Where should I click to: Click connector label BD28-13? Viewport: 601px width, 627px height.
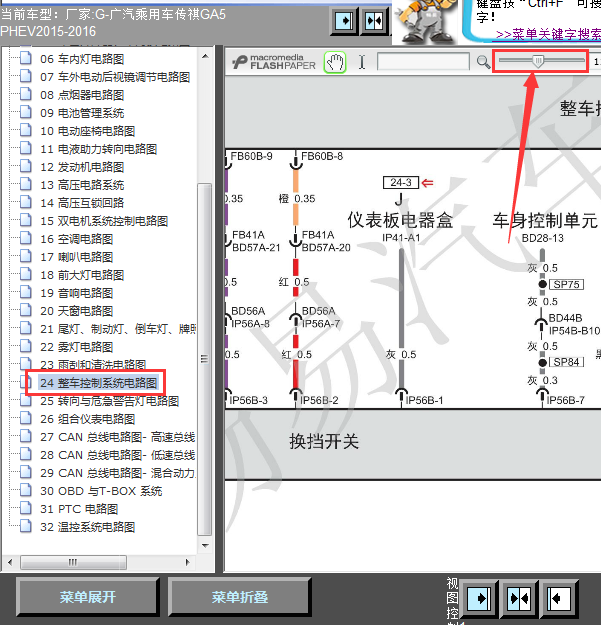[x=543, y=238]
